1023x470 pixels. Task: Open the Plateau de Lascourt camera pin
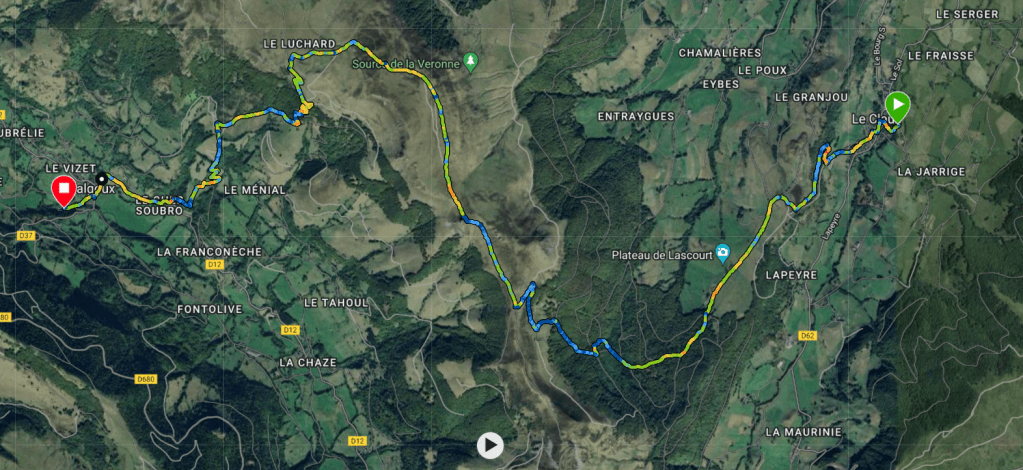click(722, 253)
